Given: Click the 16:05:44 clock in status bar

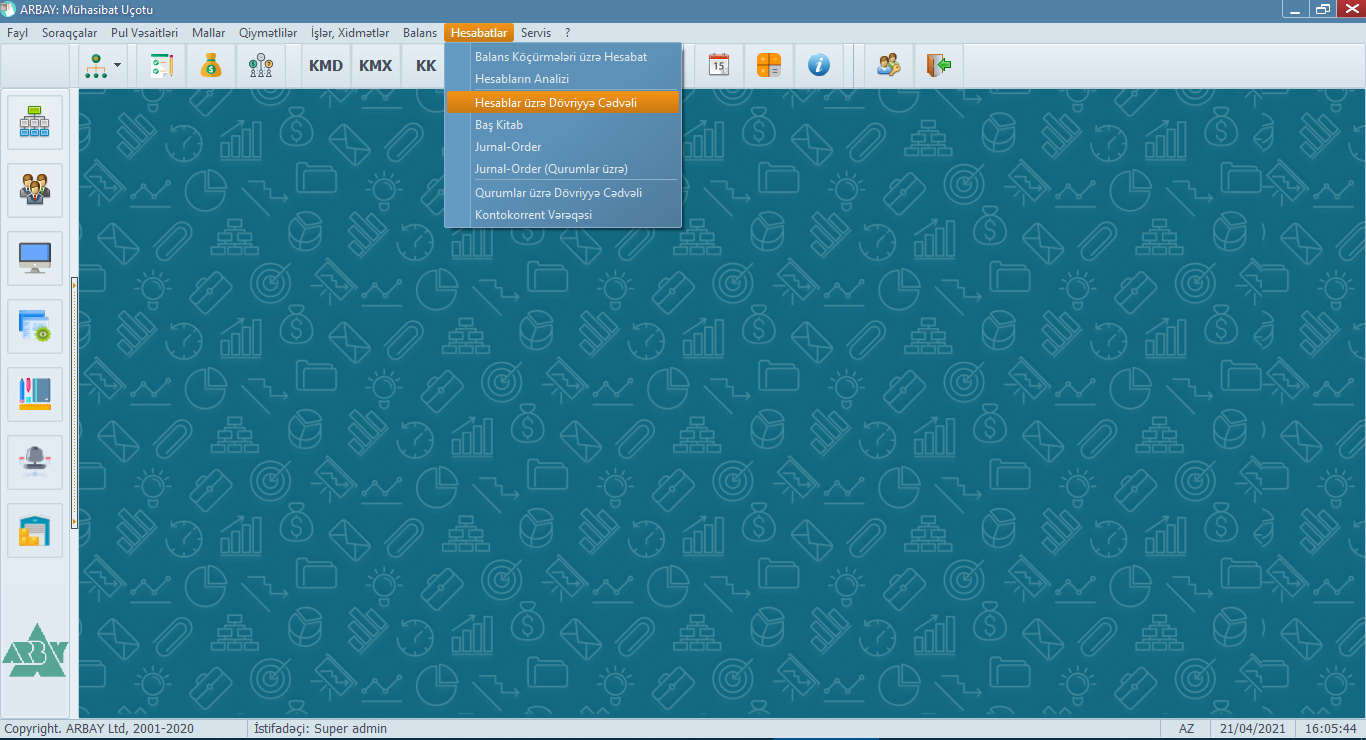Looking at the screenshot, I should click(1330, 729).
